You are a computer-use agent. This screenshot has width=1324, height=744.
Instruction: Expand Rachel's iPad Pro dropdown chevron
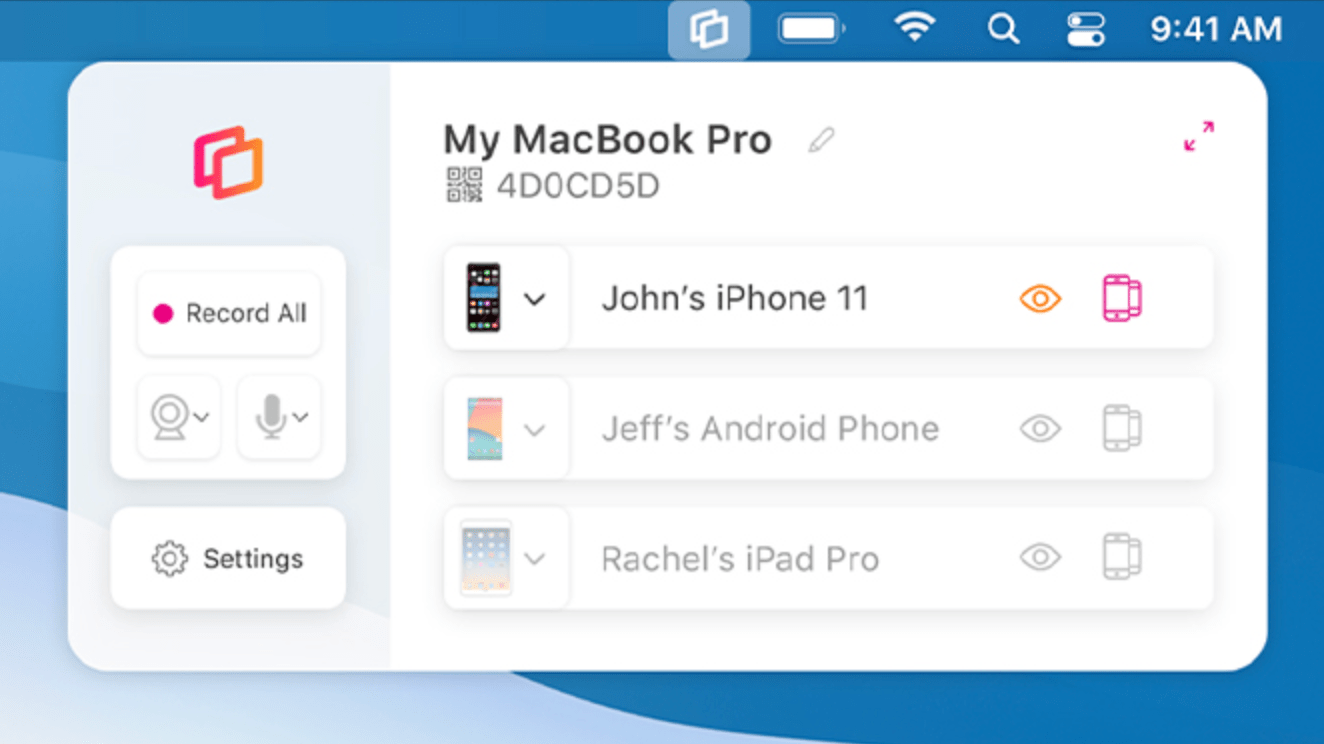(535, 559)
